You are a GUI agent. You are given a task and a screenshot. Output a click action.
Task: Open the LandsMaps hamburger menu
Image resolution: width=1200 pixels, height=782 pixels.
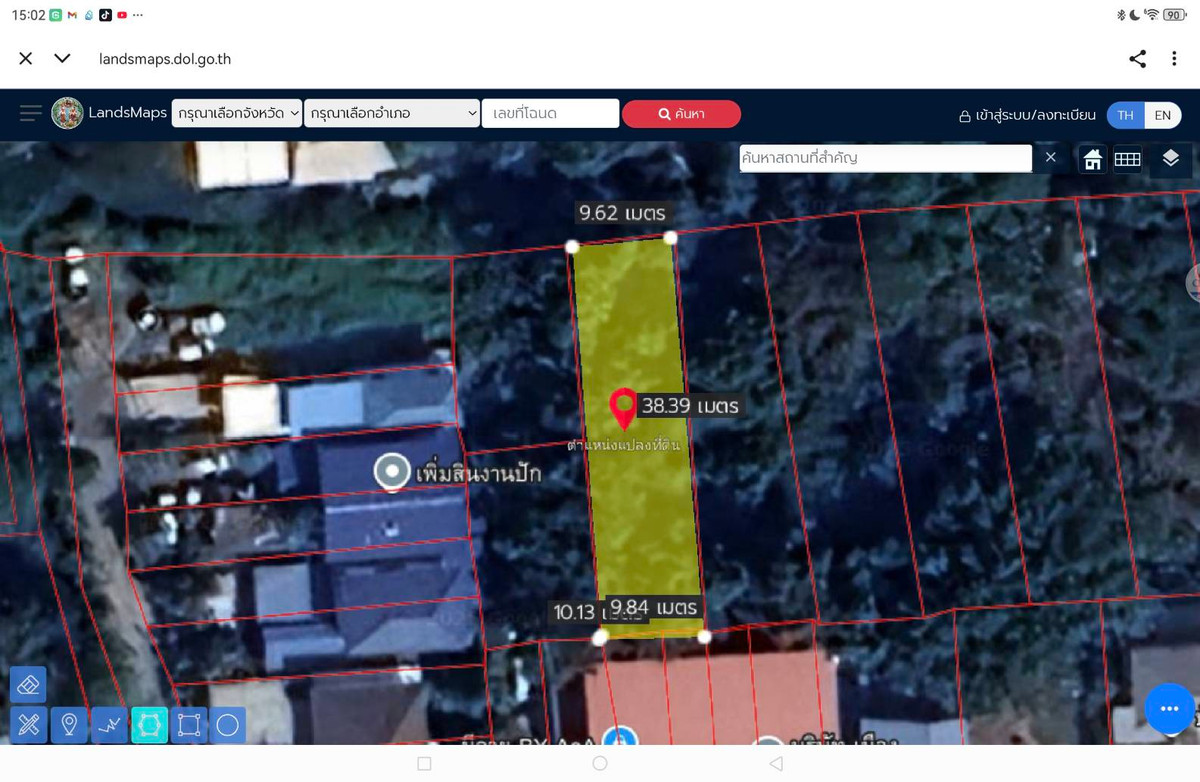[31, 113]
